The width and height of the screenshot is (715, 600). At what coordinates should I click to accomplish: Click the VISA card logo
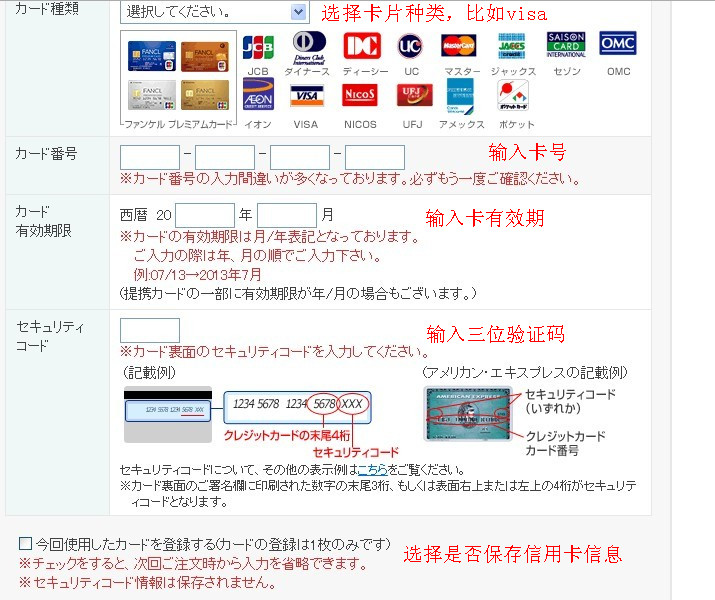point(306,95)
